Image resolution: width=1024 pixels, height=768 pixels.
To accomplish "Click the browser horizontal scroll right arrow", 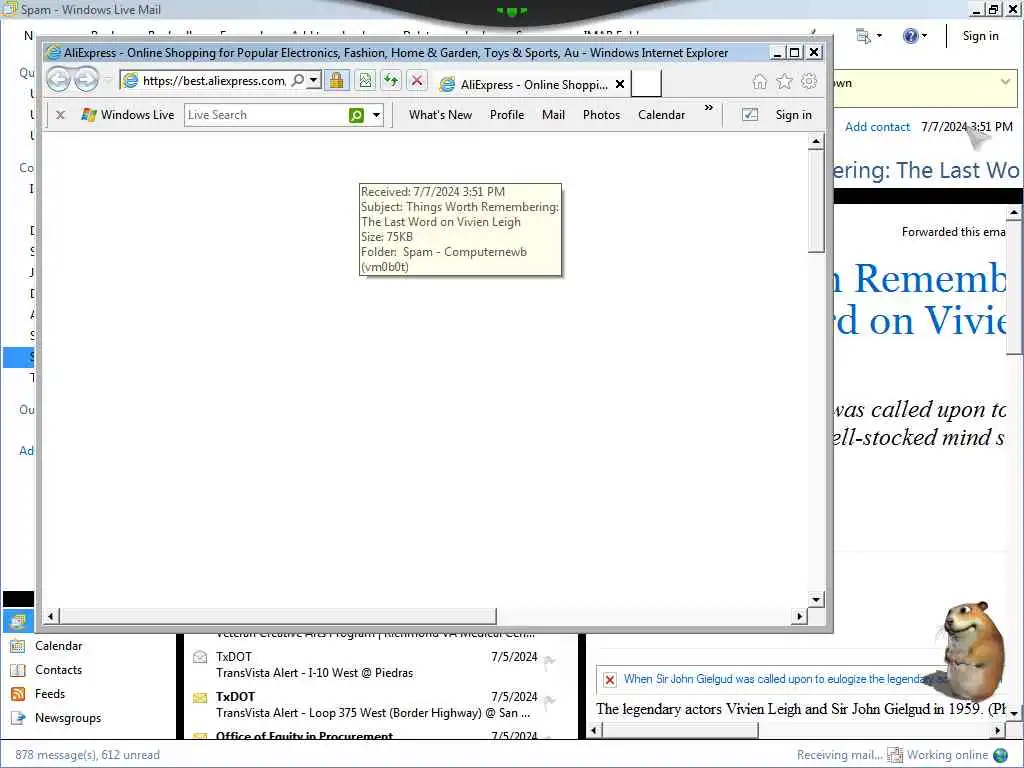I will coord(799,616).
